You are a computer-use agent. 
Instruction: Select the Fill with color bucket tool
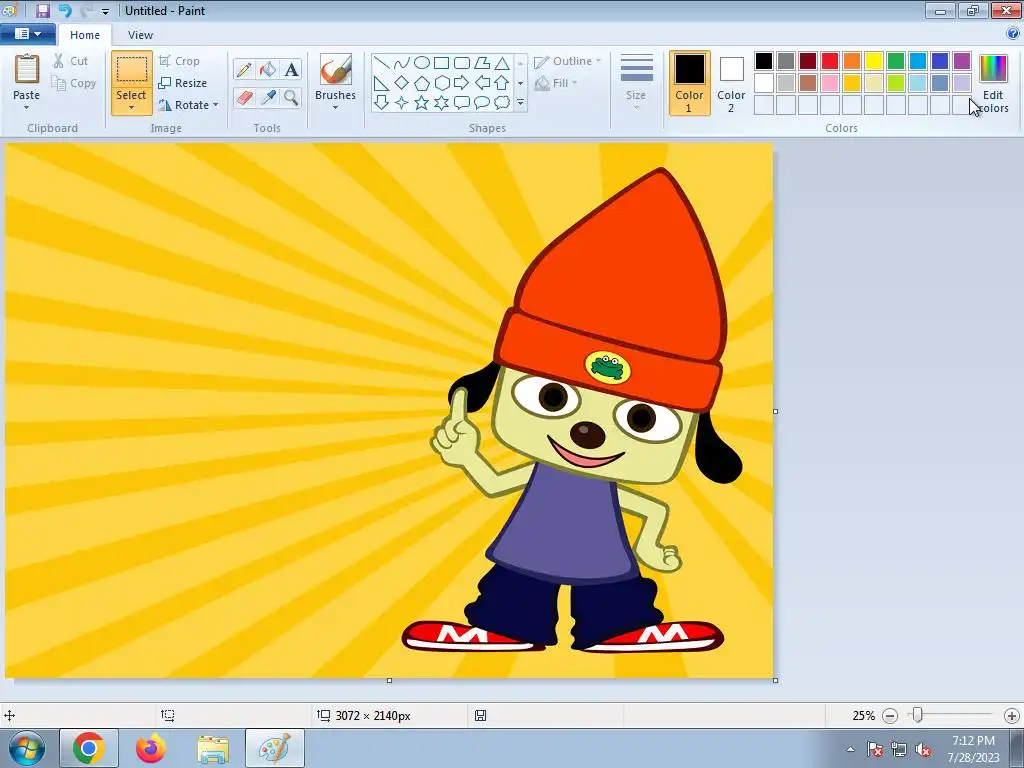[x=267, y=69]
